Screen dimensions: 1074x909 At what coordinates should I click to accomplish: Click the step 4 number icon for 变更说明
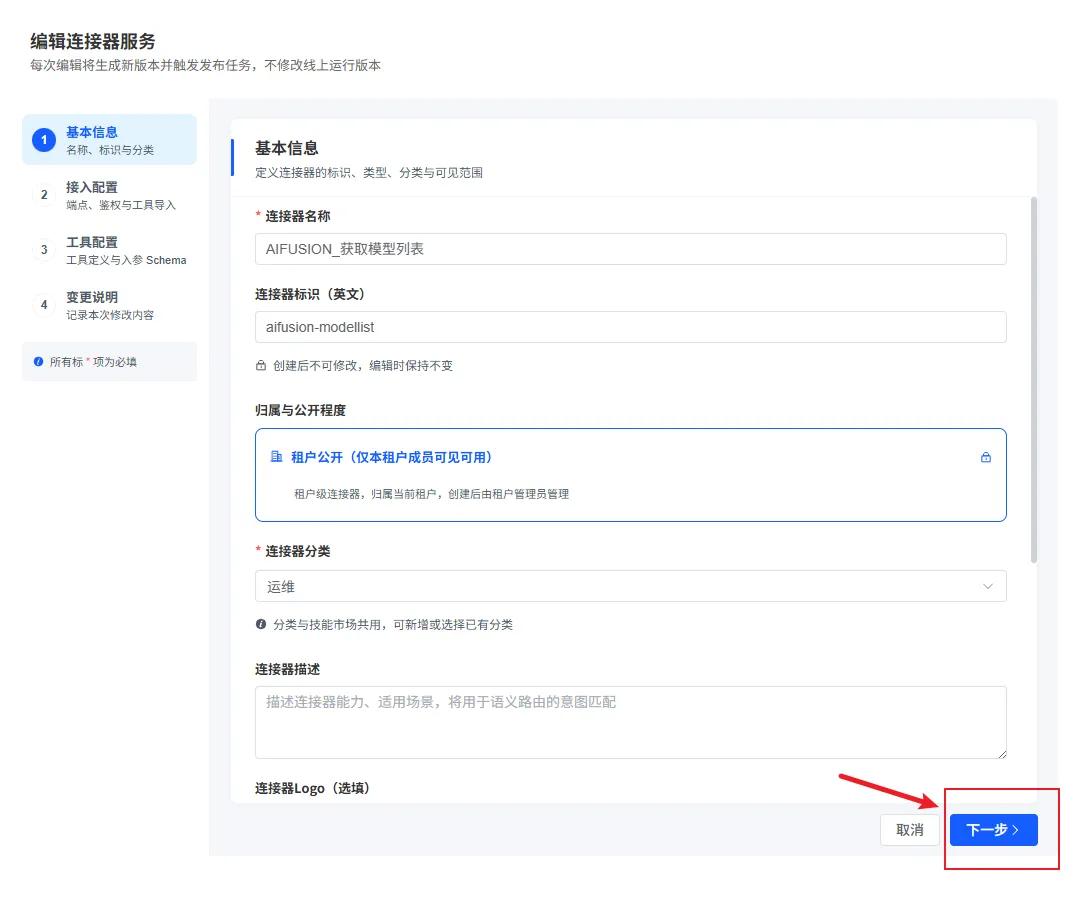point(44,305)
